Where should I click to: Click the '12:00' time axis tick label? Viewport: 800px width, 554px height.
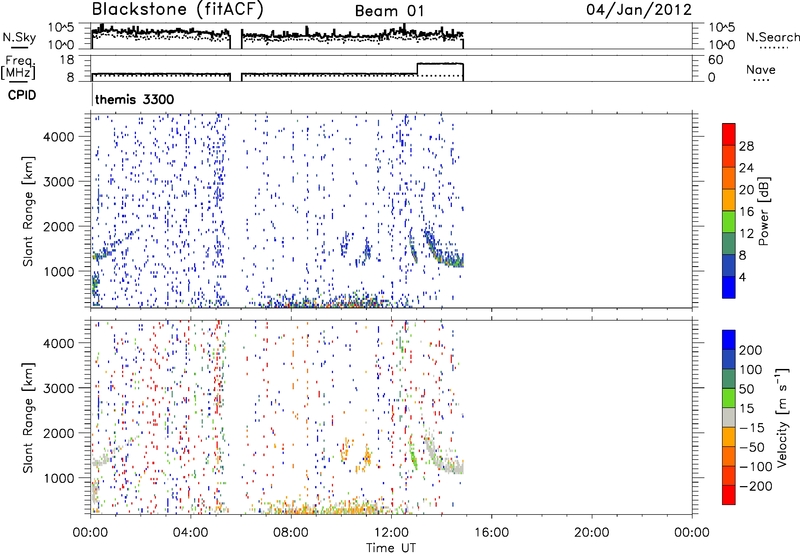[x=391, y=533]
